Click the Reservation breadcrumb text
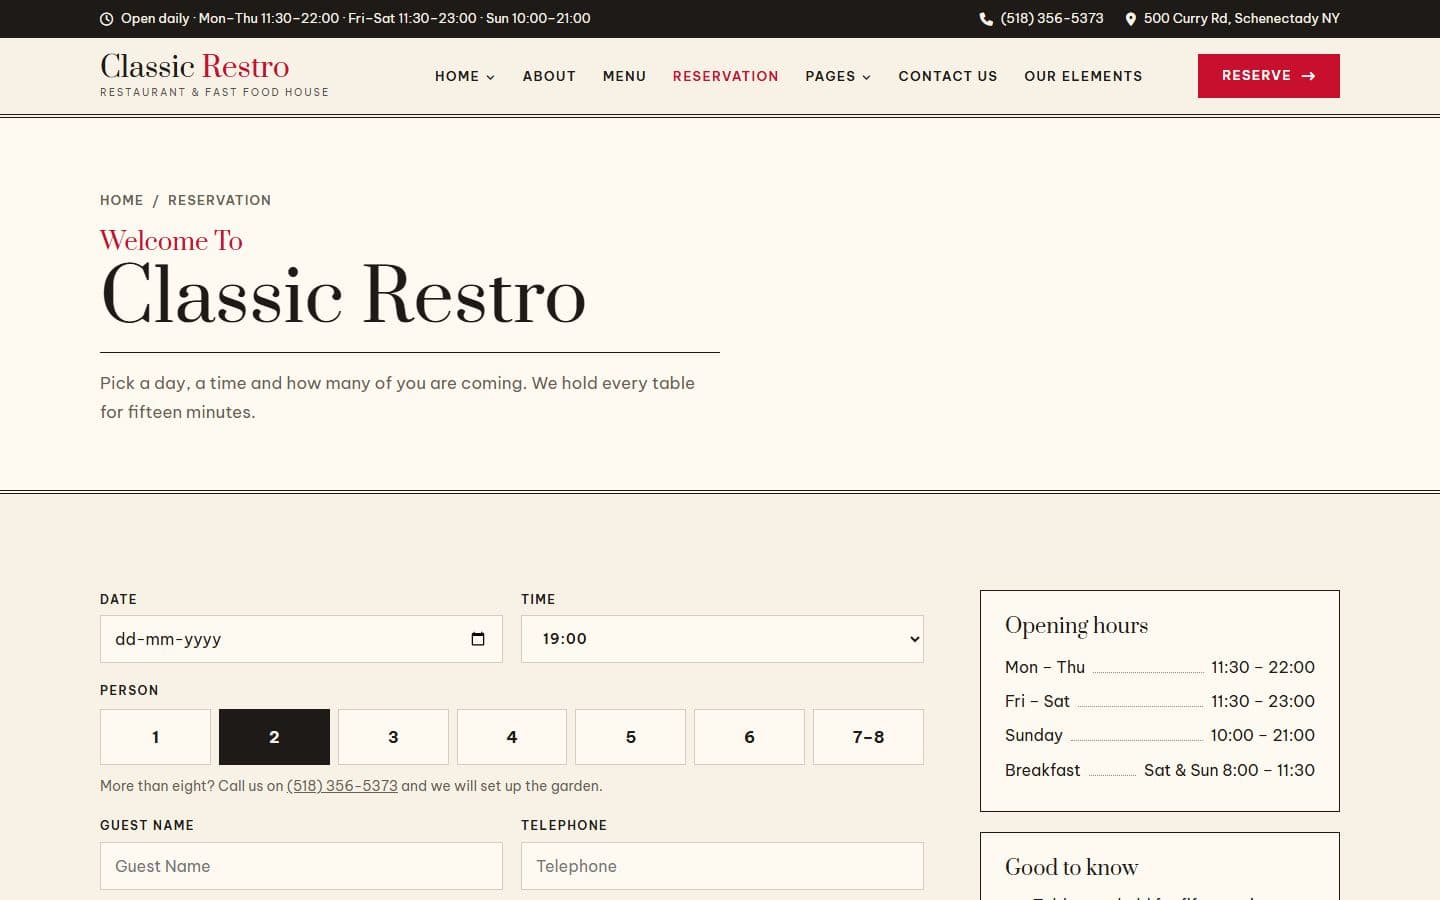The height and width of the screenshot is (900, 1440). [x=219, y=200]
